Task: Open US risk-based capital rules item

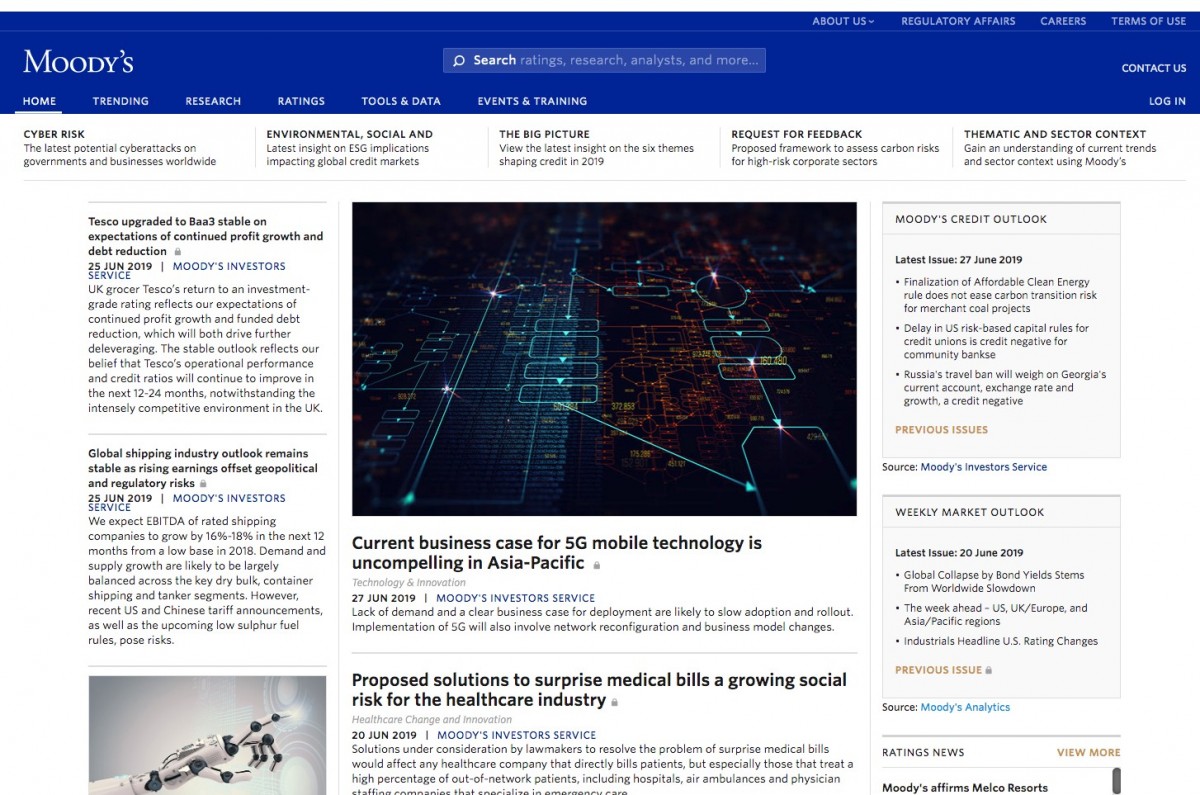Action: click(x=996, y=341)
